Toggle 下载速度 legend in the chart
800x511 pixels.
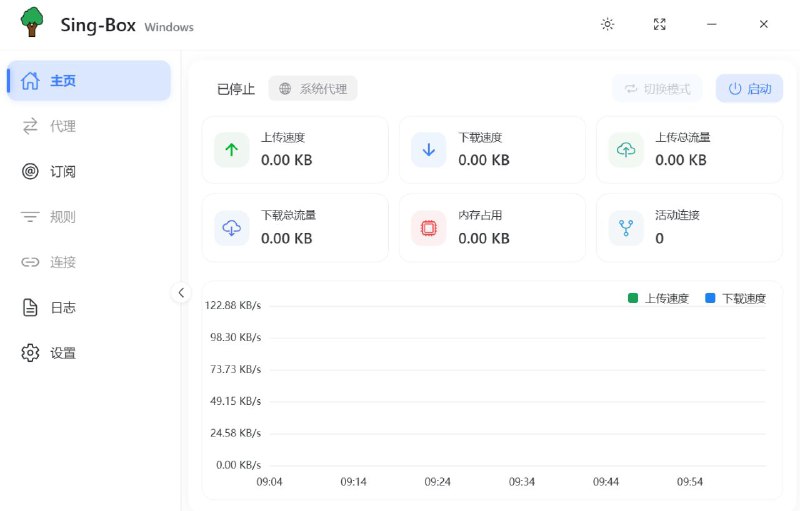pyautogui.click(x=735, y=298)
